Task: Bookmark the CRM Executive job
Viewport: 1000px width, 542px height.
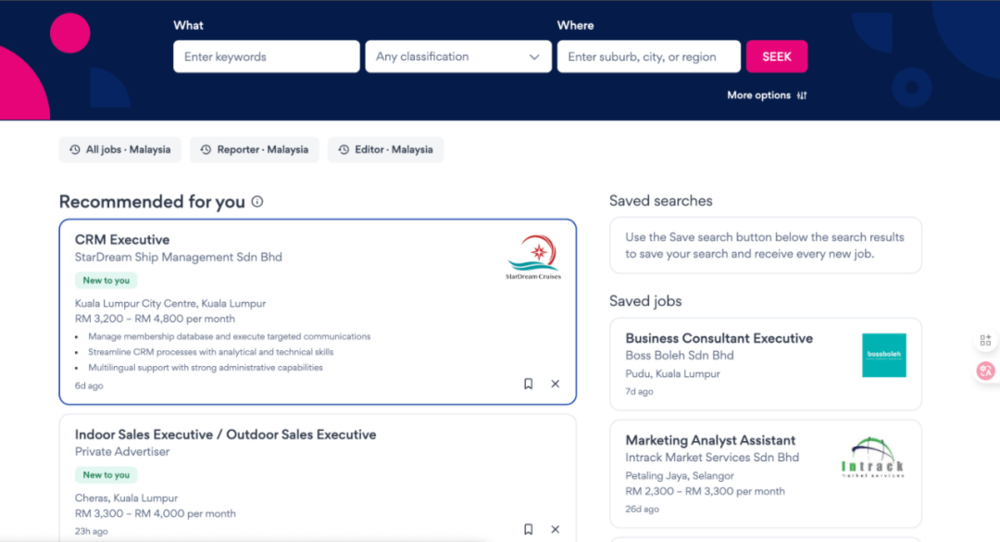Action: coord(528,384)
